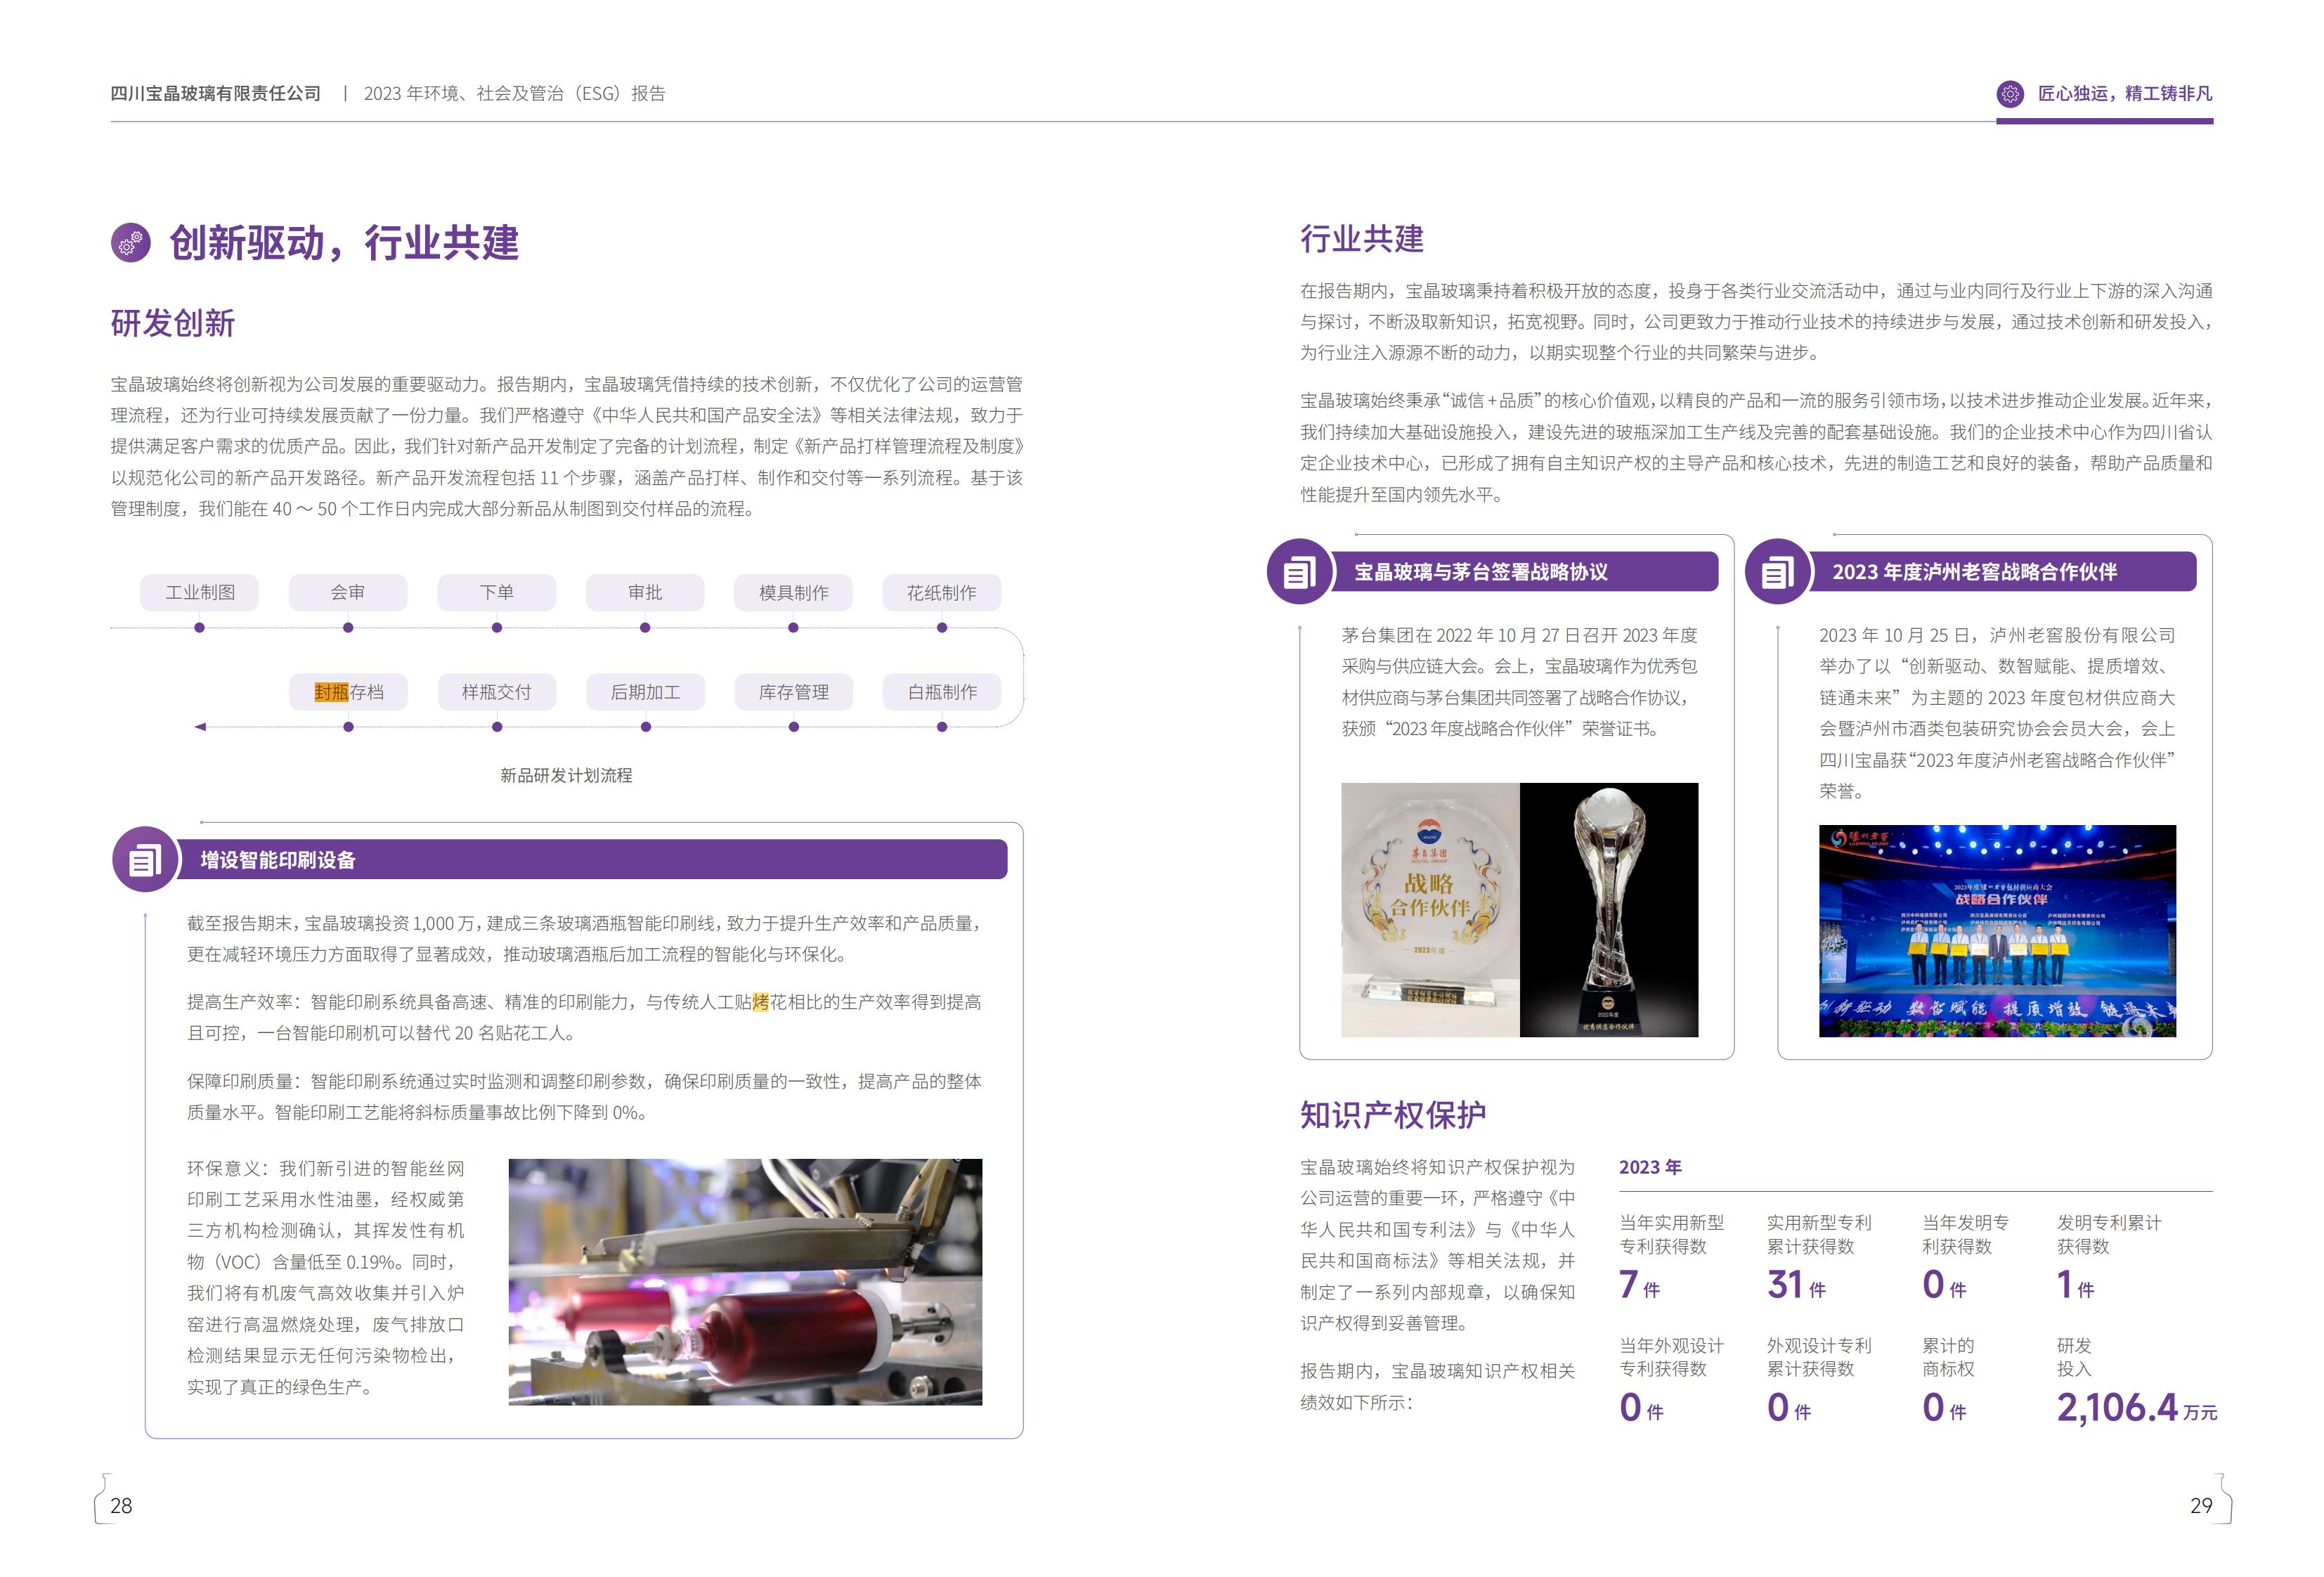Click the 会审 process step

pyautogui.click(x=348, y=592)
